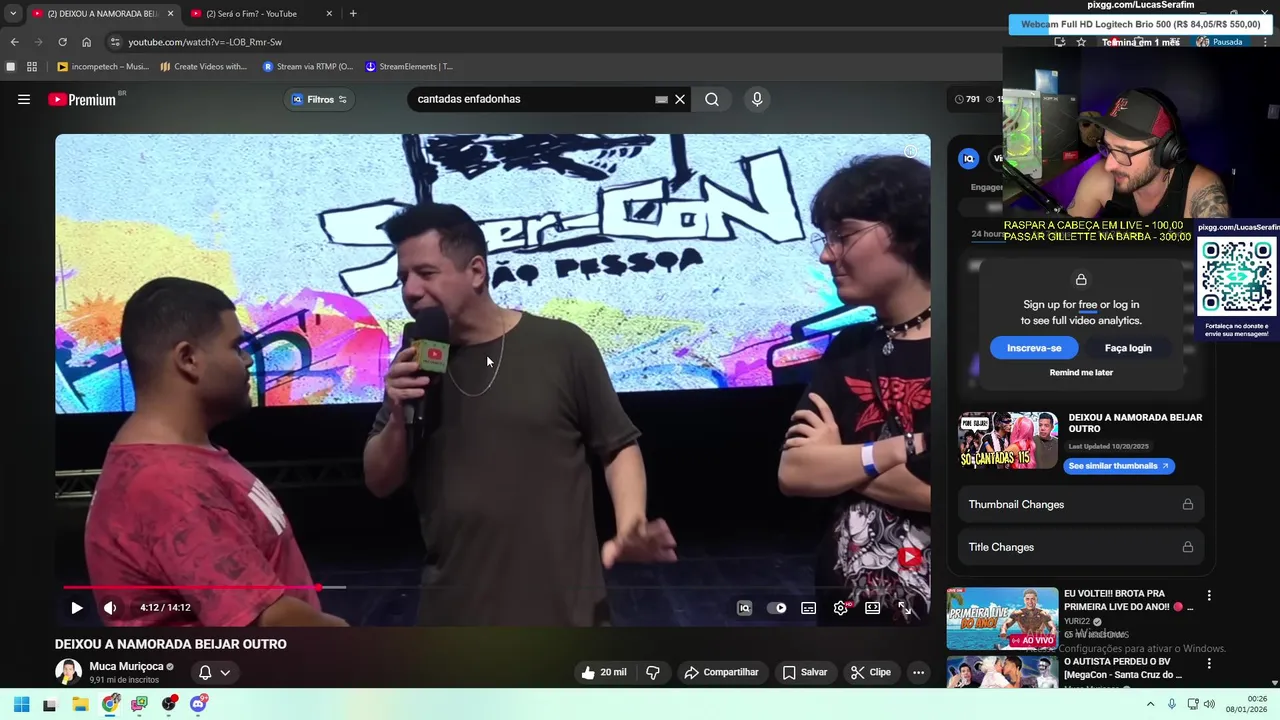Follow the 'free' link in sign-up prompt
This screenshot has width=1280, height=720.
point(1087,305)
